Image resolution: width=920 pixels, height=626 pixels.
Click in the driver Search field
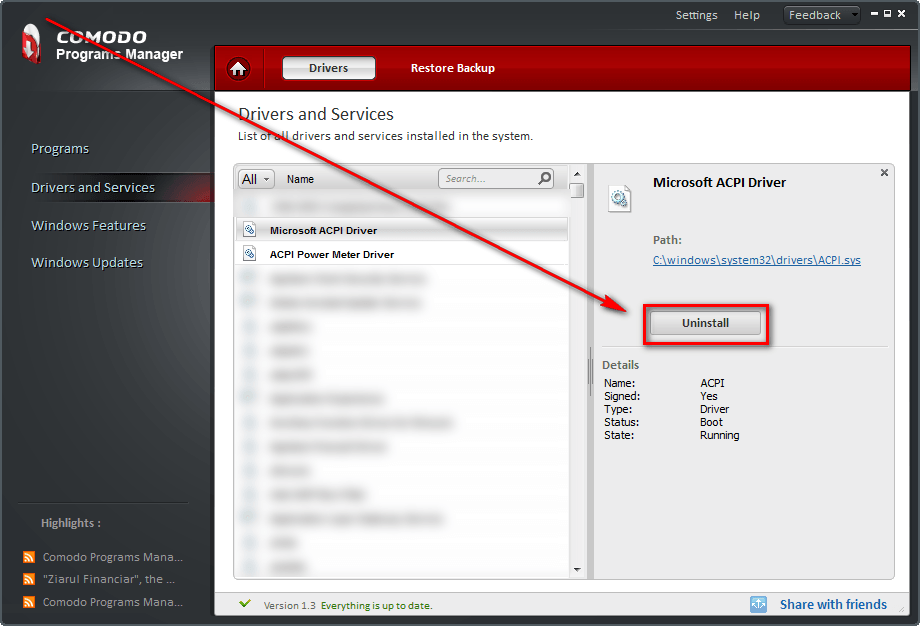[488, 179]
